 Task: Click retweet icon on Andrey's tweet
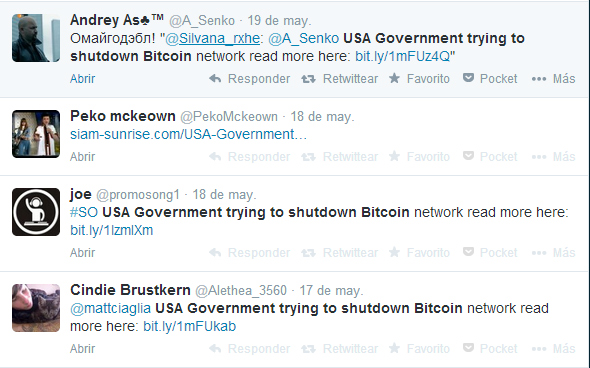[308, 79]
